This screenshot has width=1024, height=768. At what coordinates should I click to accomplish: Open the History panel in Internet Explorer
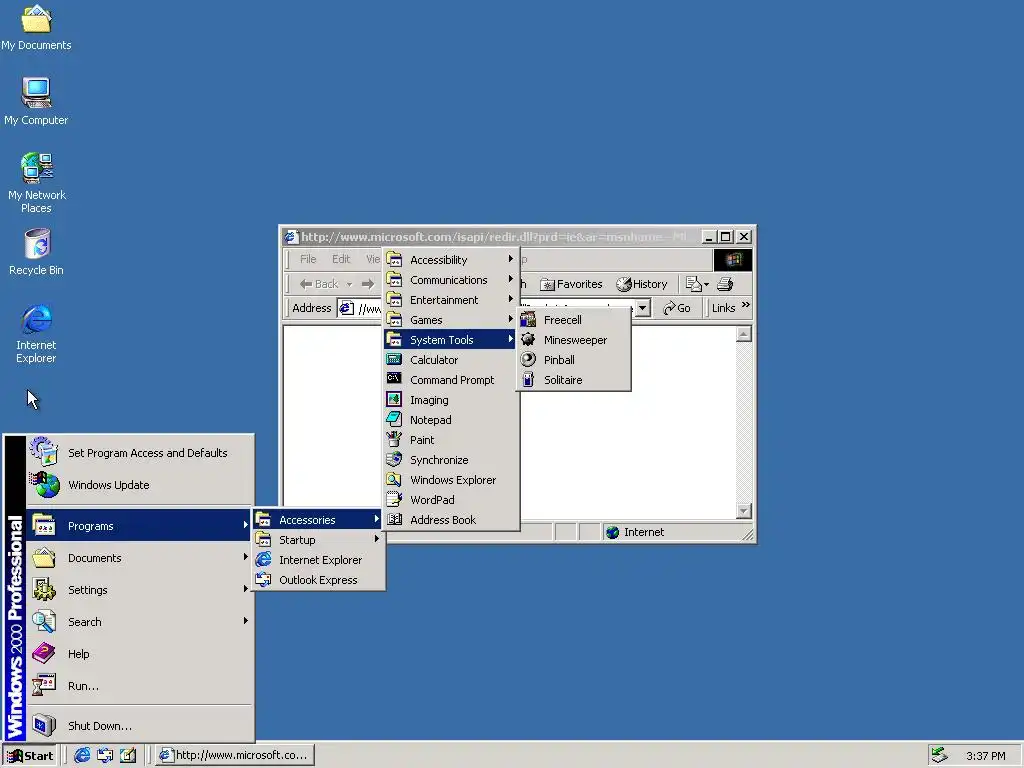(642, 284)
